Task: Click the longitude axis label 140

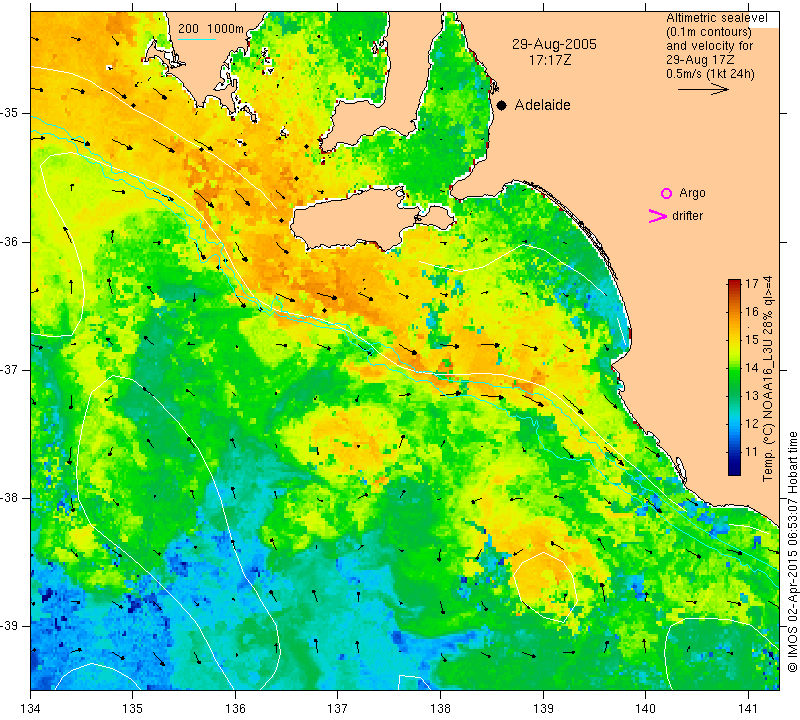Action: point(645,709)
